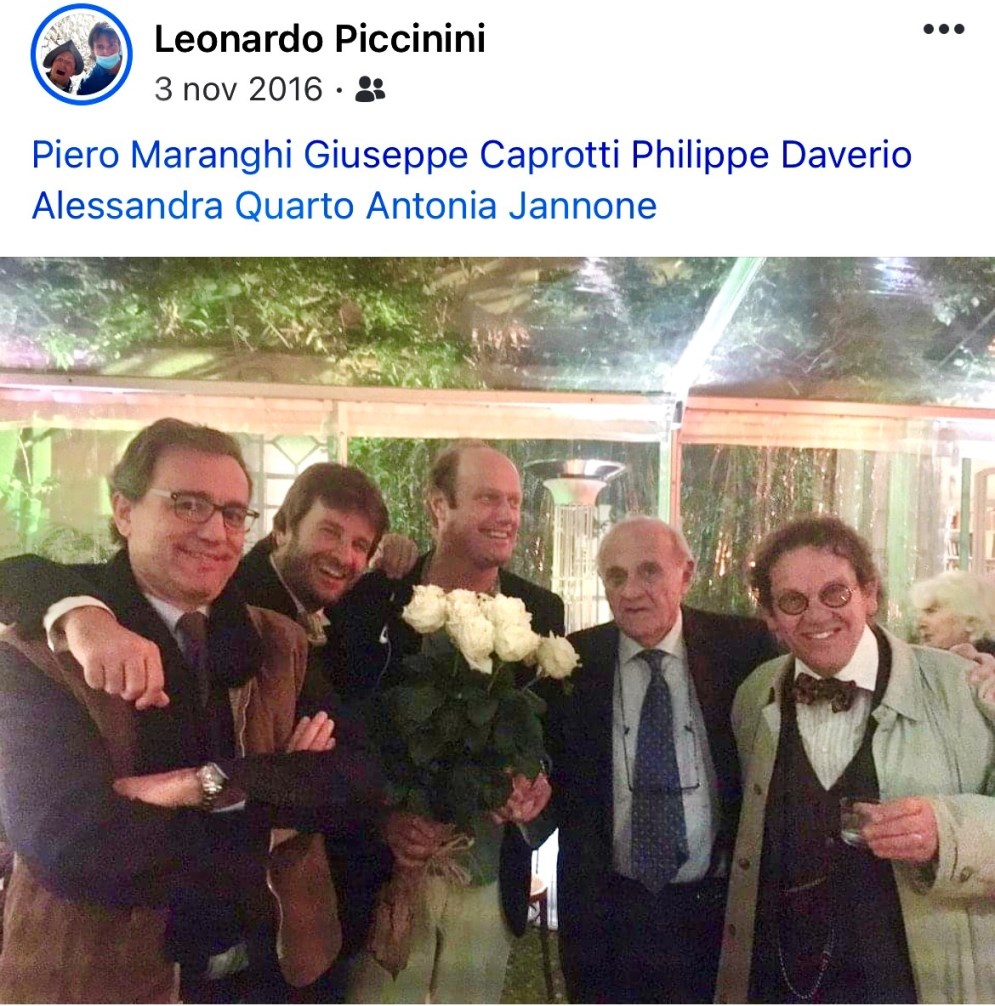Click the blue patterned necktie in photo
This screenshot has width=995, height=1006.
point(658,767)
